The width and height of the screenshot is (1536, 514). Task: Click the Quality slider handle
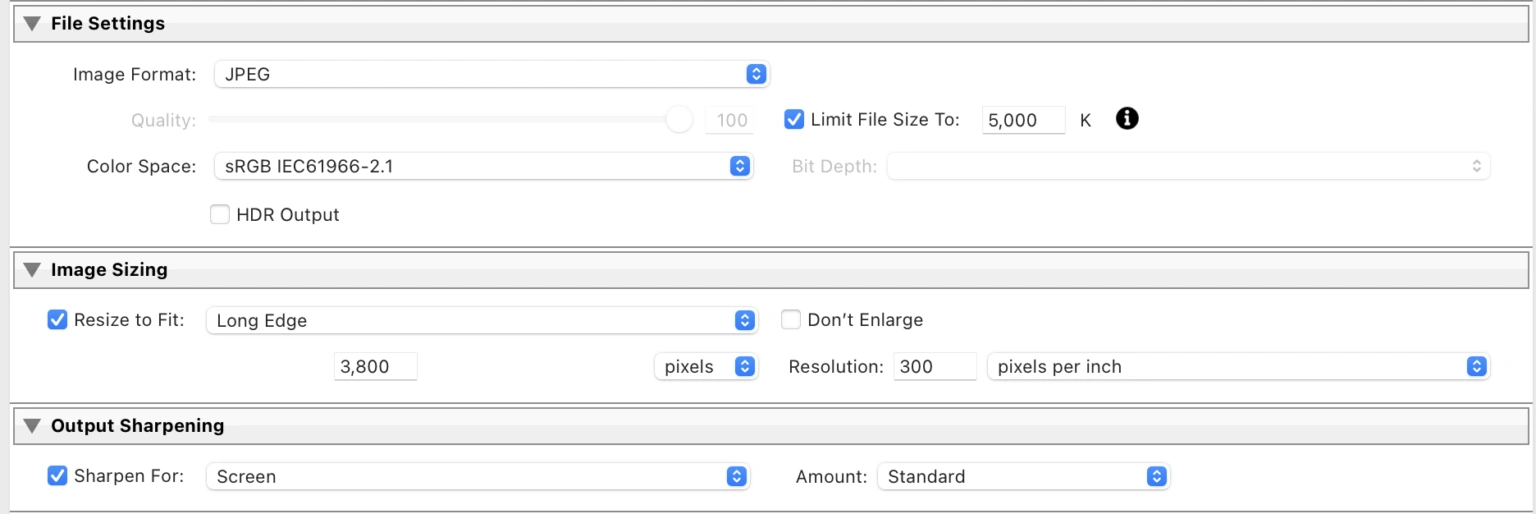[x=679, y=120]
